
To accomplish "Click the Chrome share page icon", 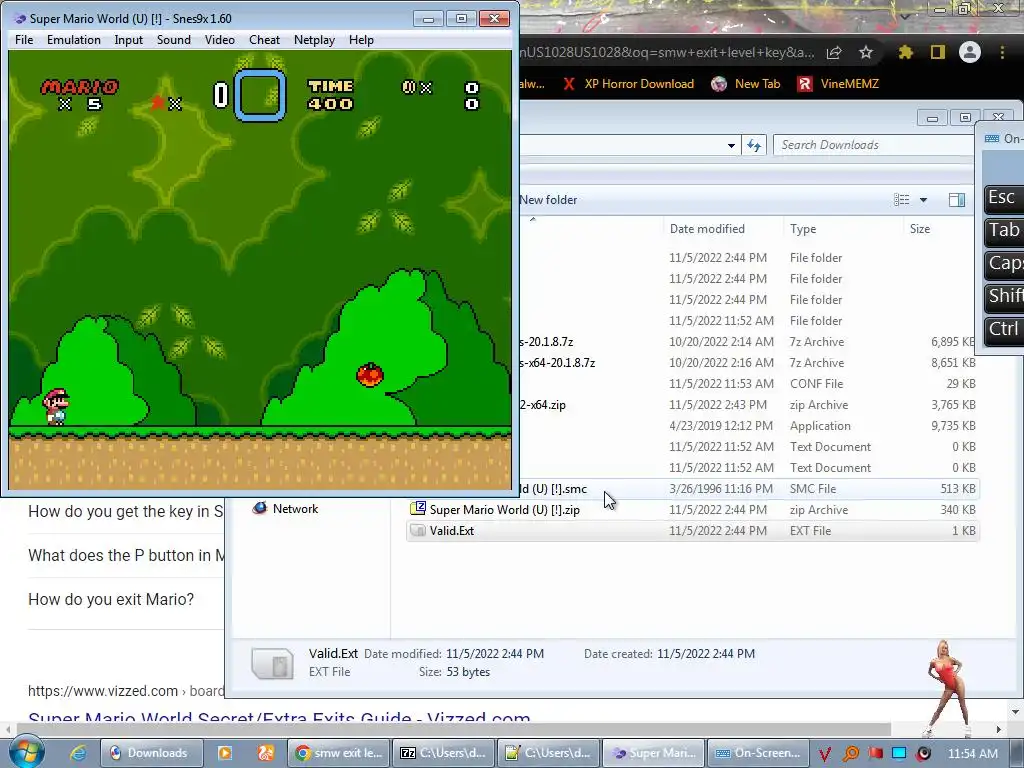I will 834,53.
